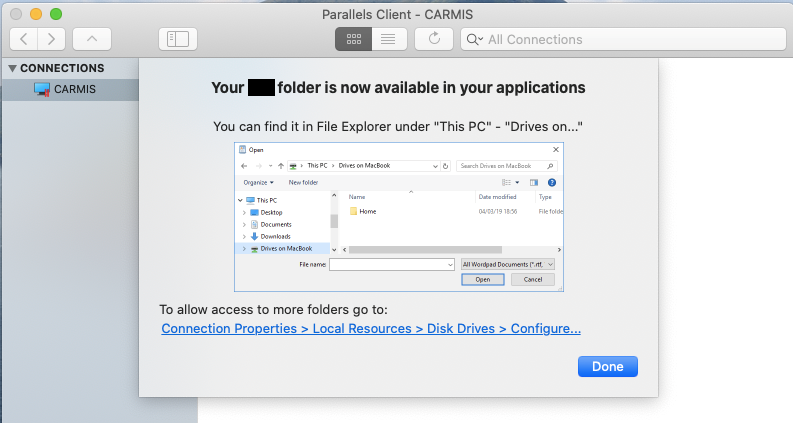
Task: Click Drives on MacBook in preview tree
Action: pyautogui.click(x=286, y=248)
